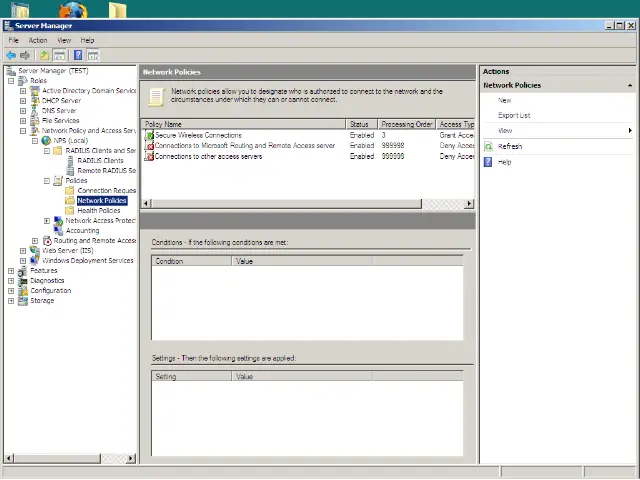Select Network Policies in tree
This screenshot has width=640, height=480.
[102, 200]
